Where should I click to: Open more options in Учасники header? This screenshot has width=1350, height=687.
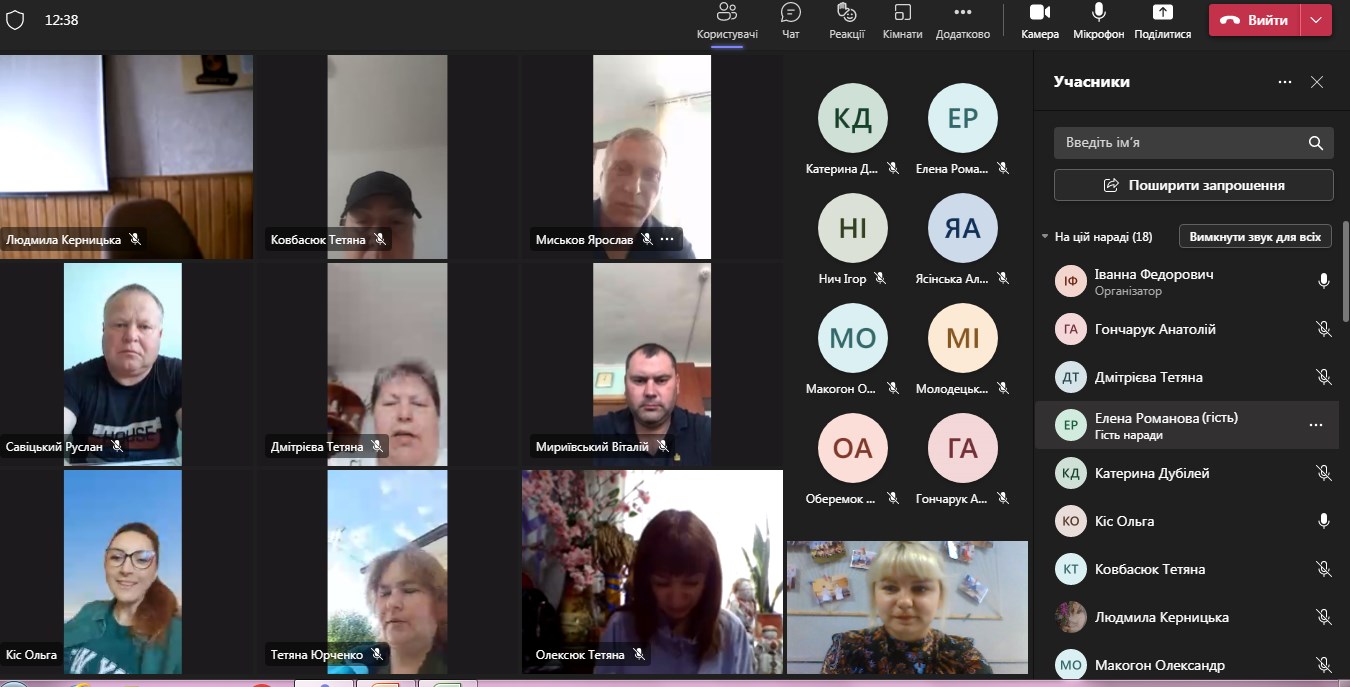(1285, 82)
